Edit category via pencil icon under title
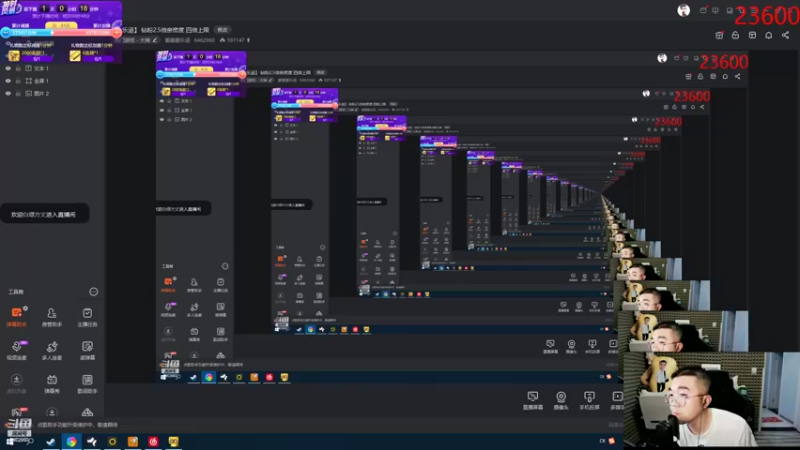This screenshot has height=450, width=800. 155,40
